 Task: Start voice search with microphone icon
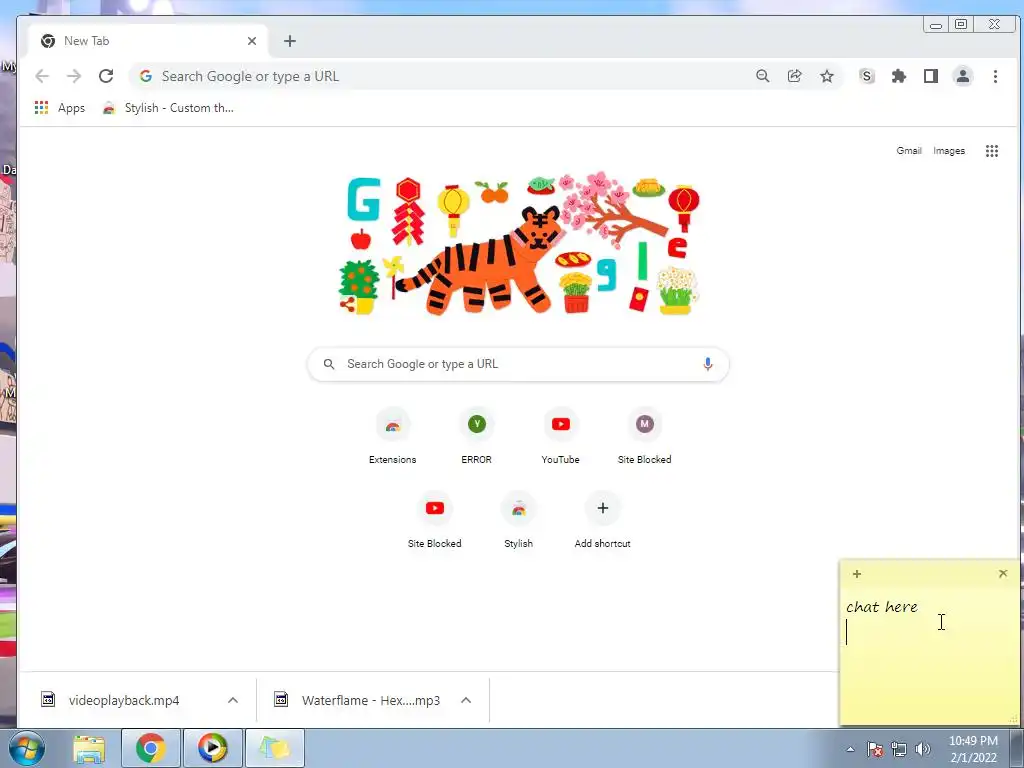[x=707, y=364]
